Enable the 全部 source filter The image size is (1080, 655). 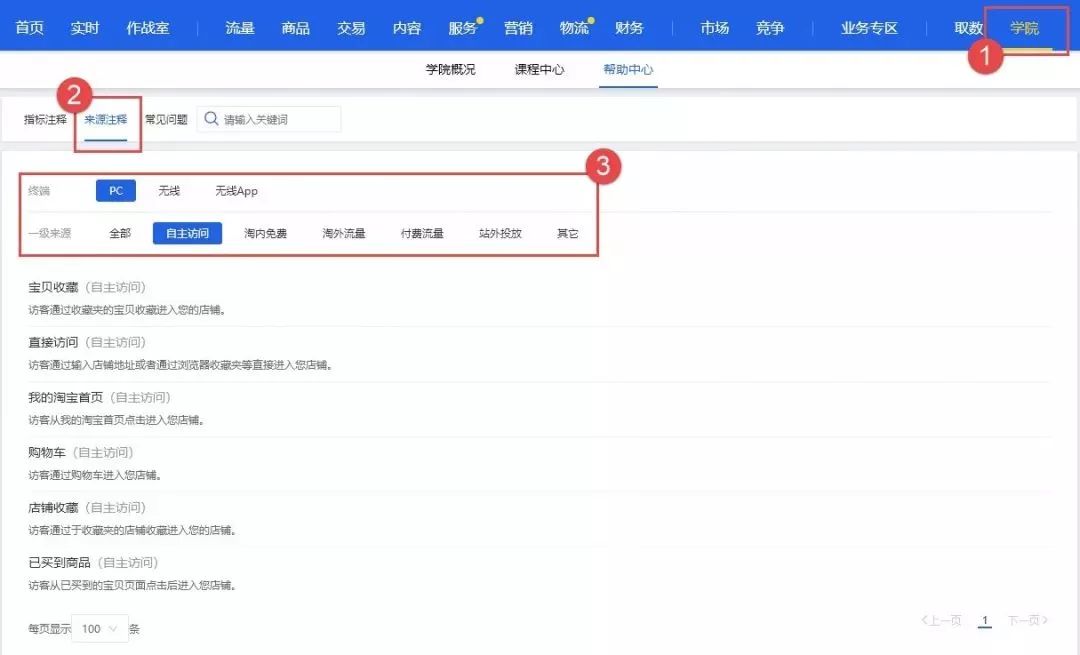coord(119,232)
